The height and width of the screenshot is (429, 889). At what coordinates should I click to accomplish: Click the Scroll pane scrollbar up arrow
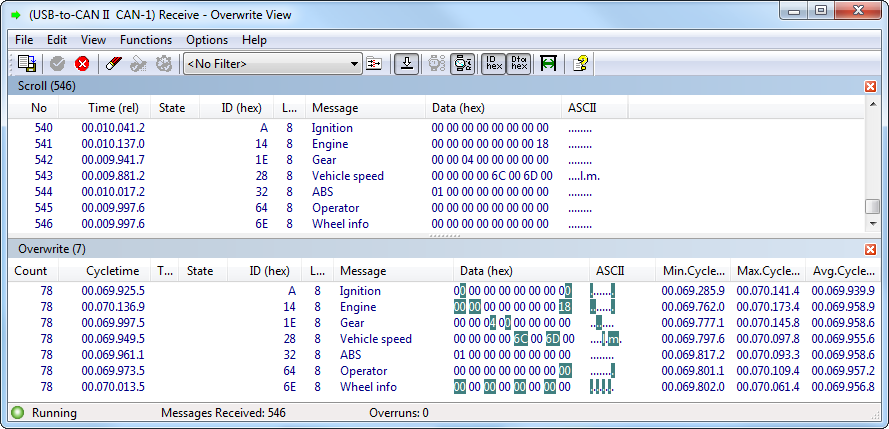[873, 103]
